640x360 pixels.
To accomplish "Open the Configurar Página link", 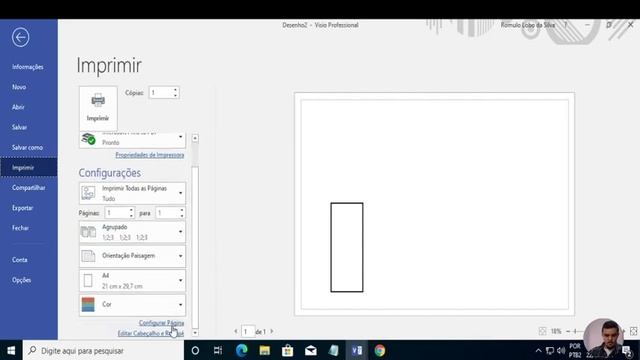I will [x=161, y=323].
